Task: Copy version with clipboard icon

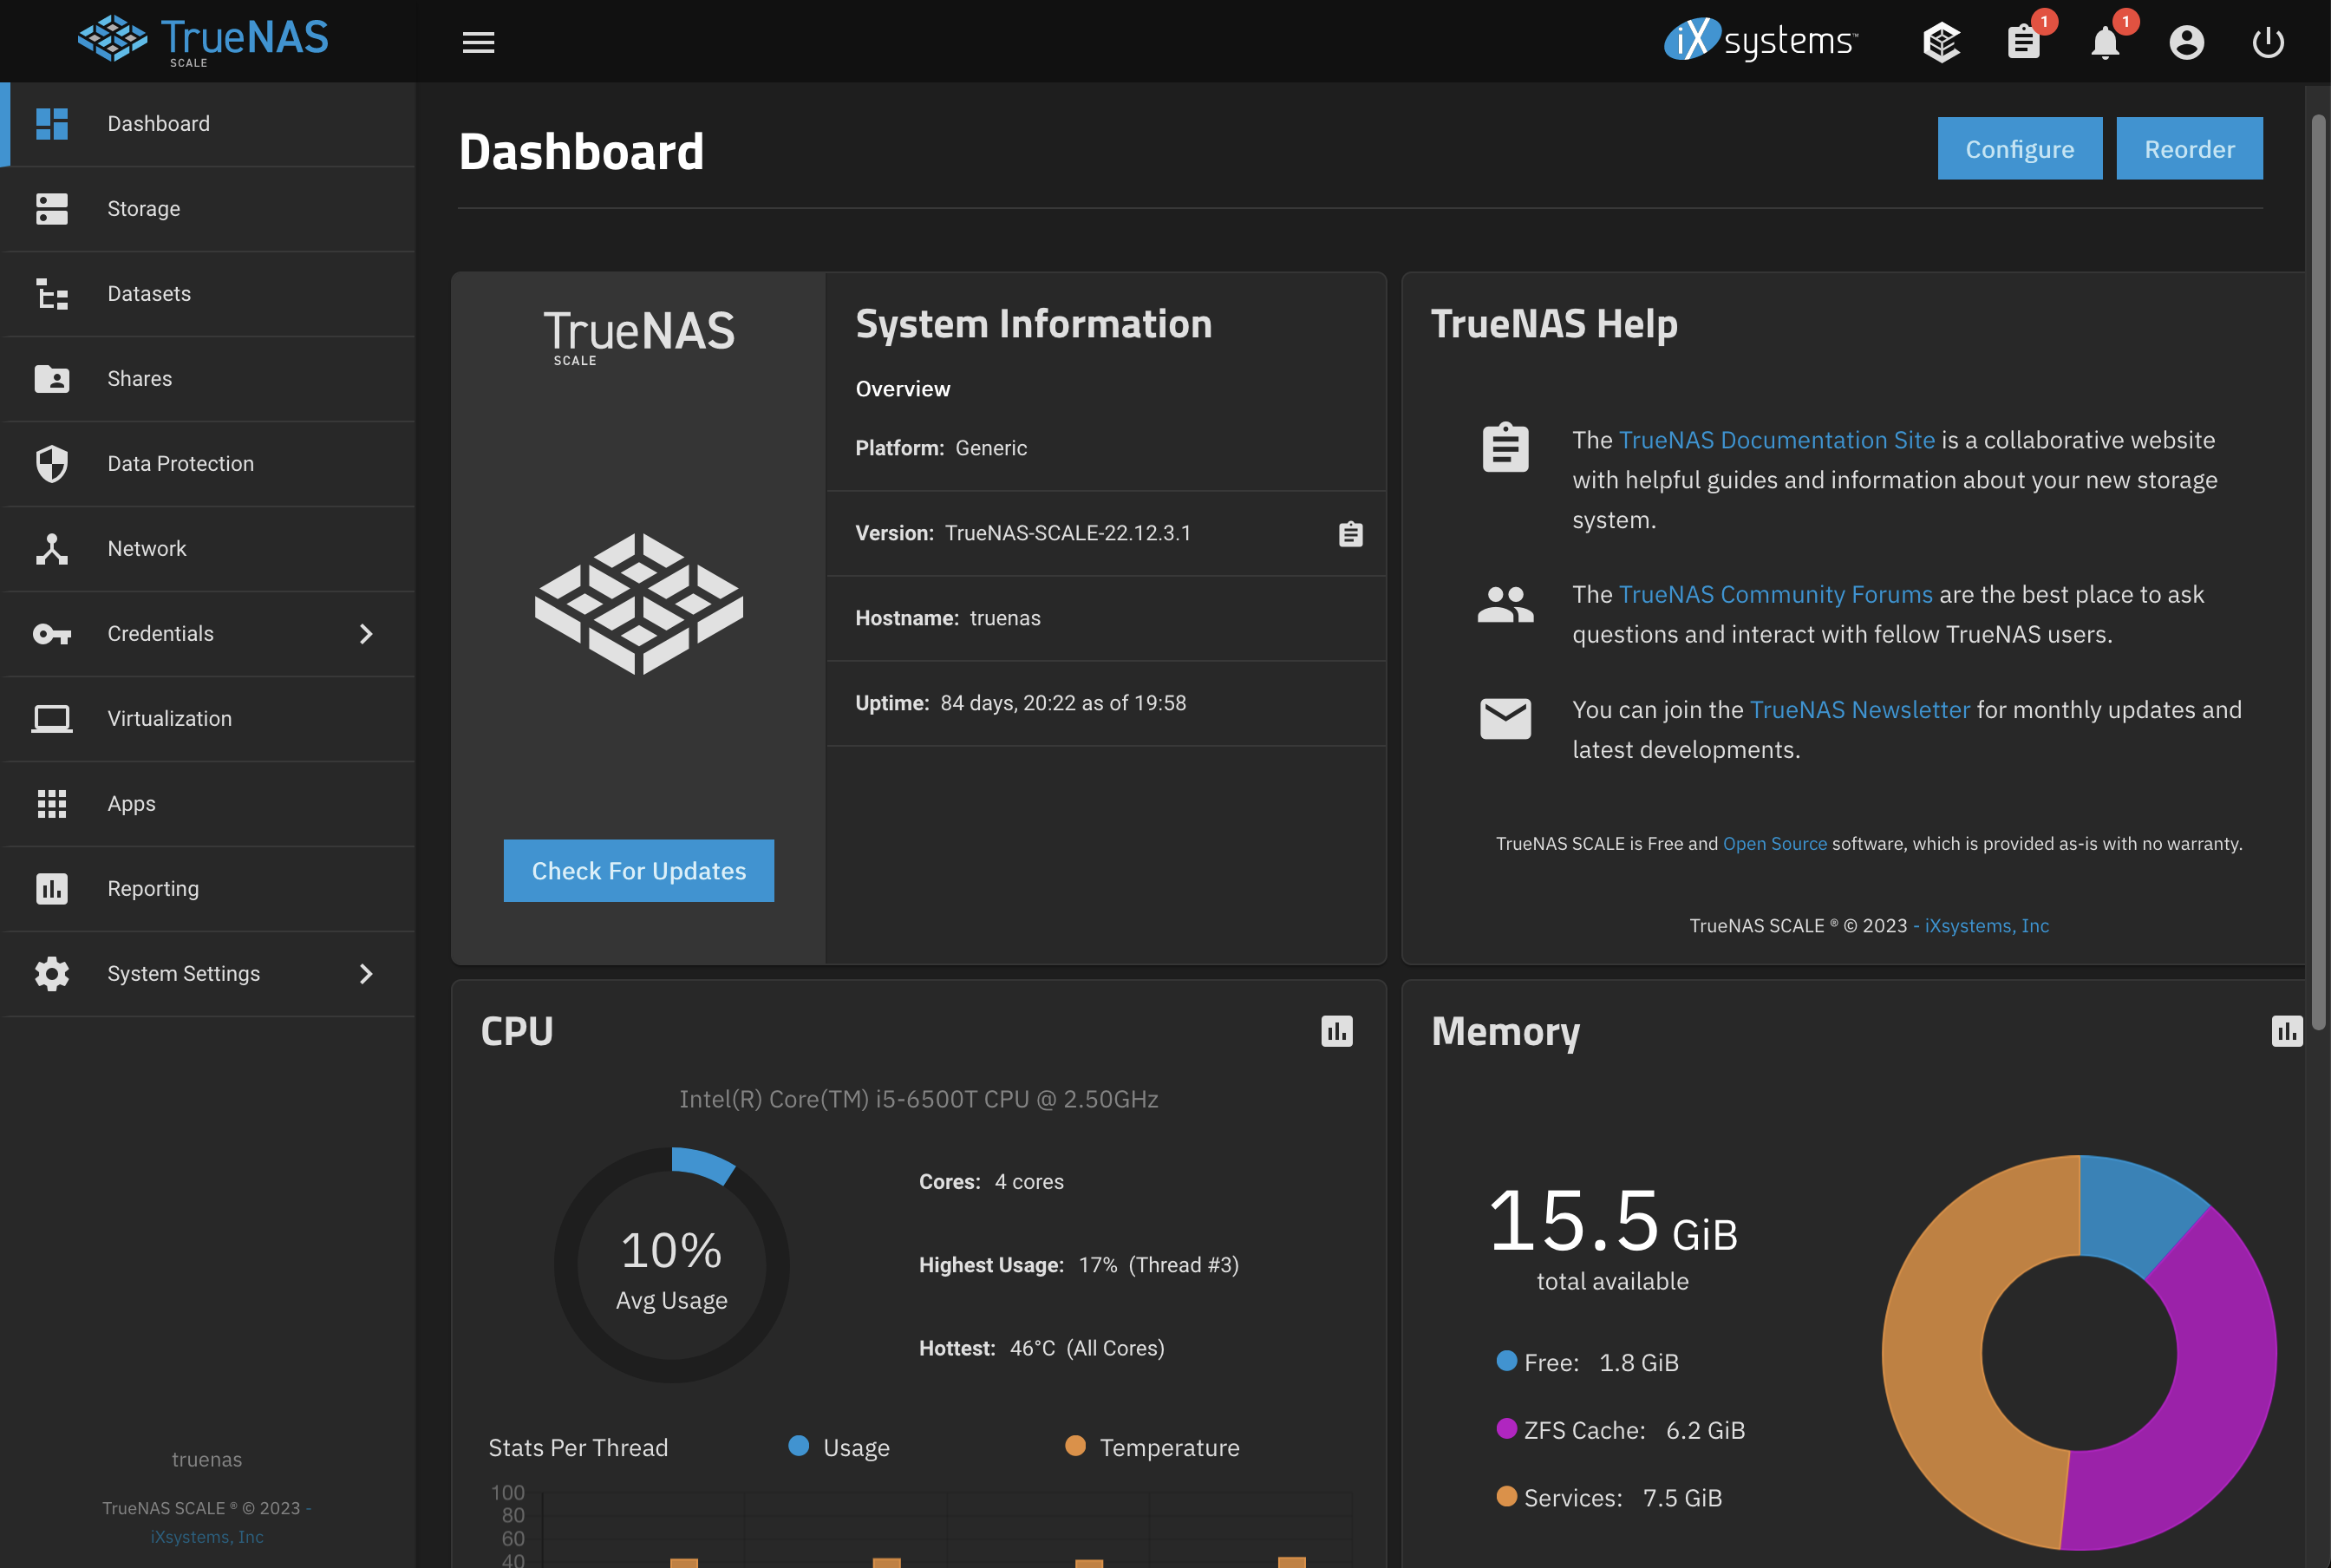Action: 1350,534
